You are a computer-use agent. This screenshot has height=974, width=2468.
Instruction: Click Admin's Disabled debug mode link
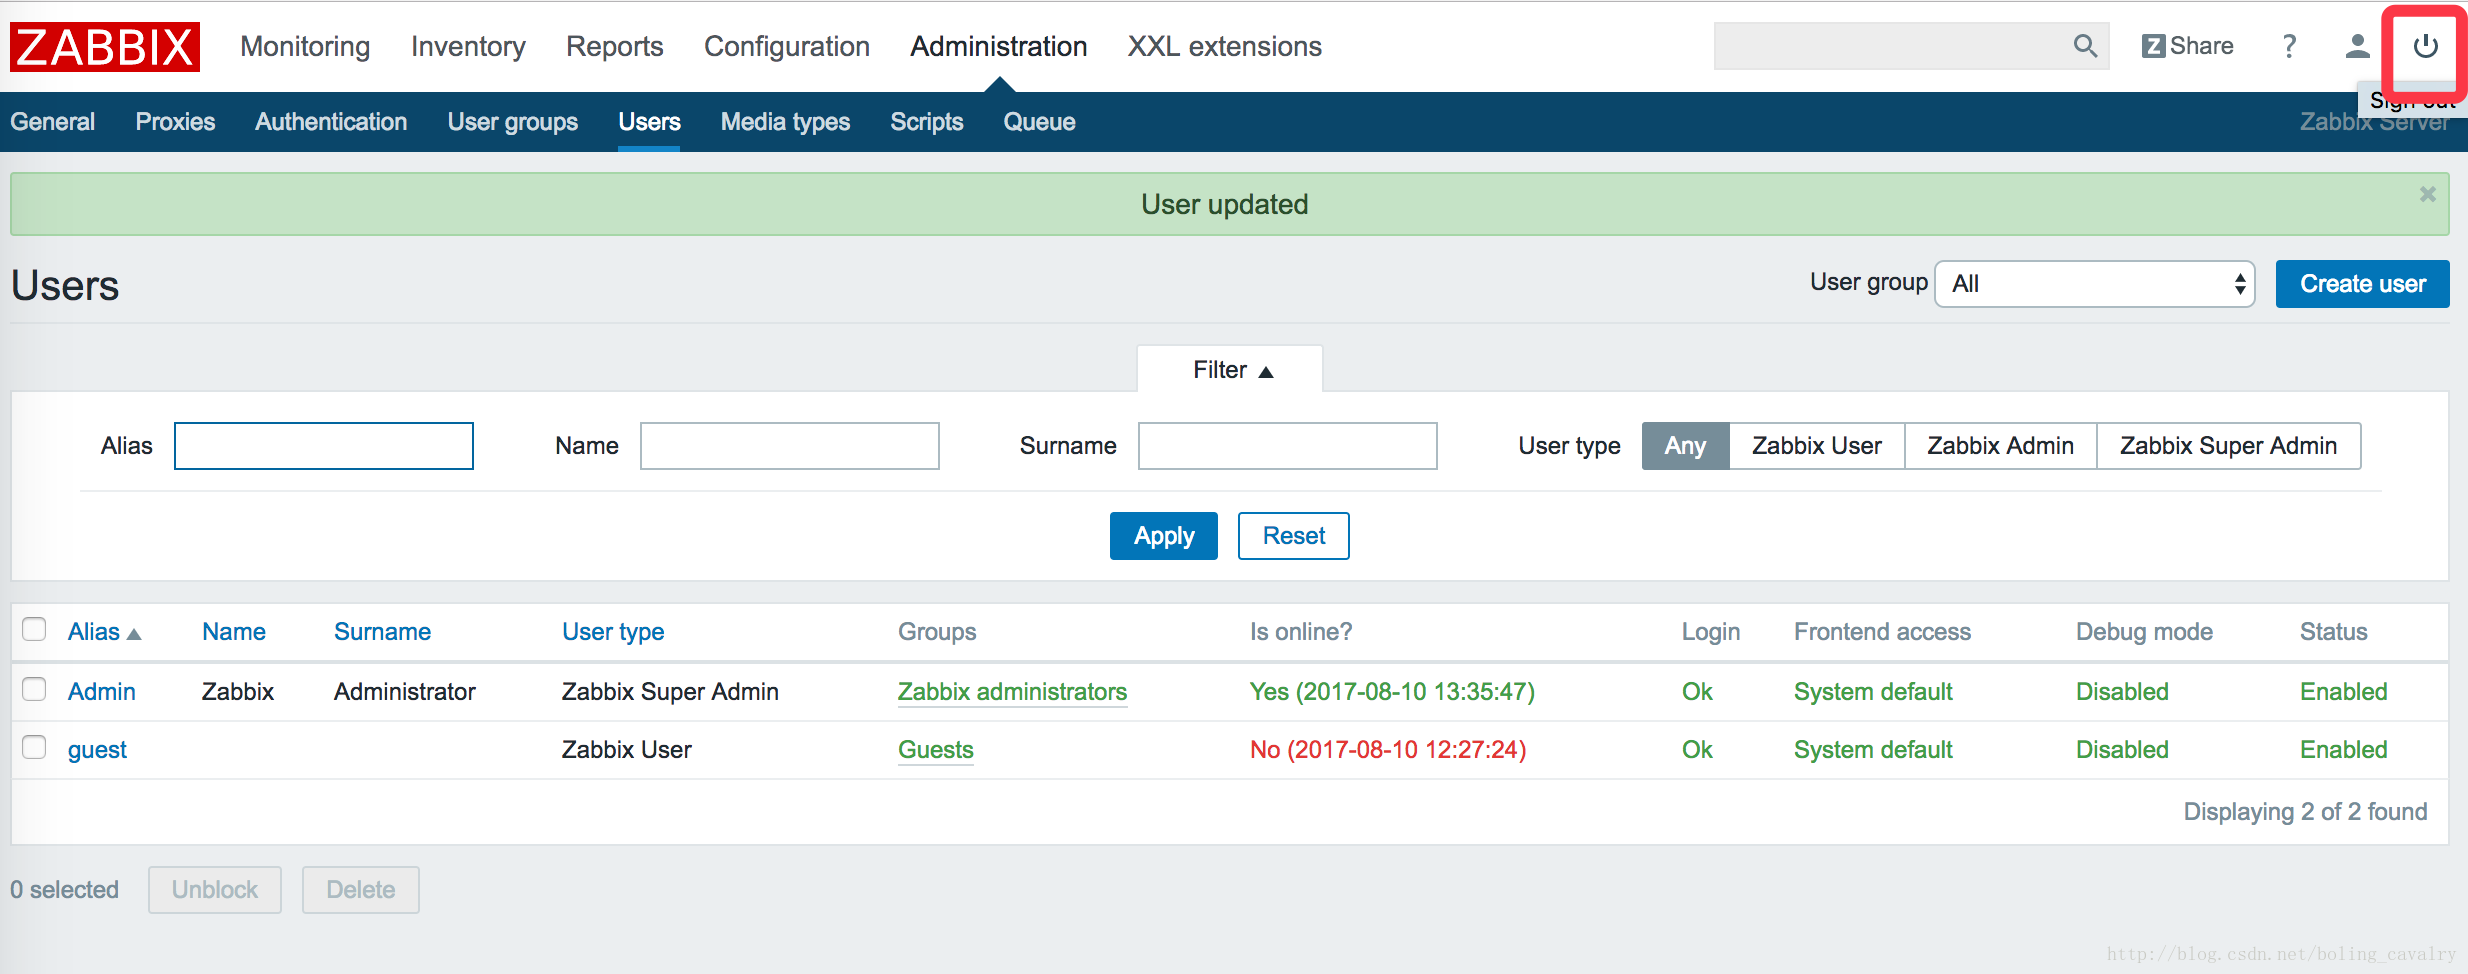(x=2122, y=692)
